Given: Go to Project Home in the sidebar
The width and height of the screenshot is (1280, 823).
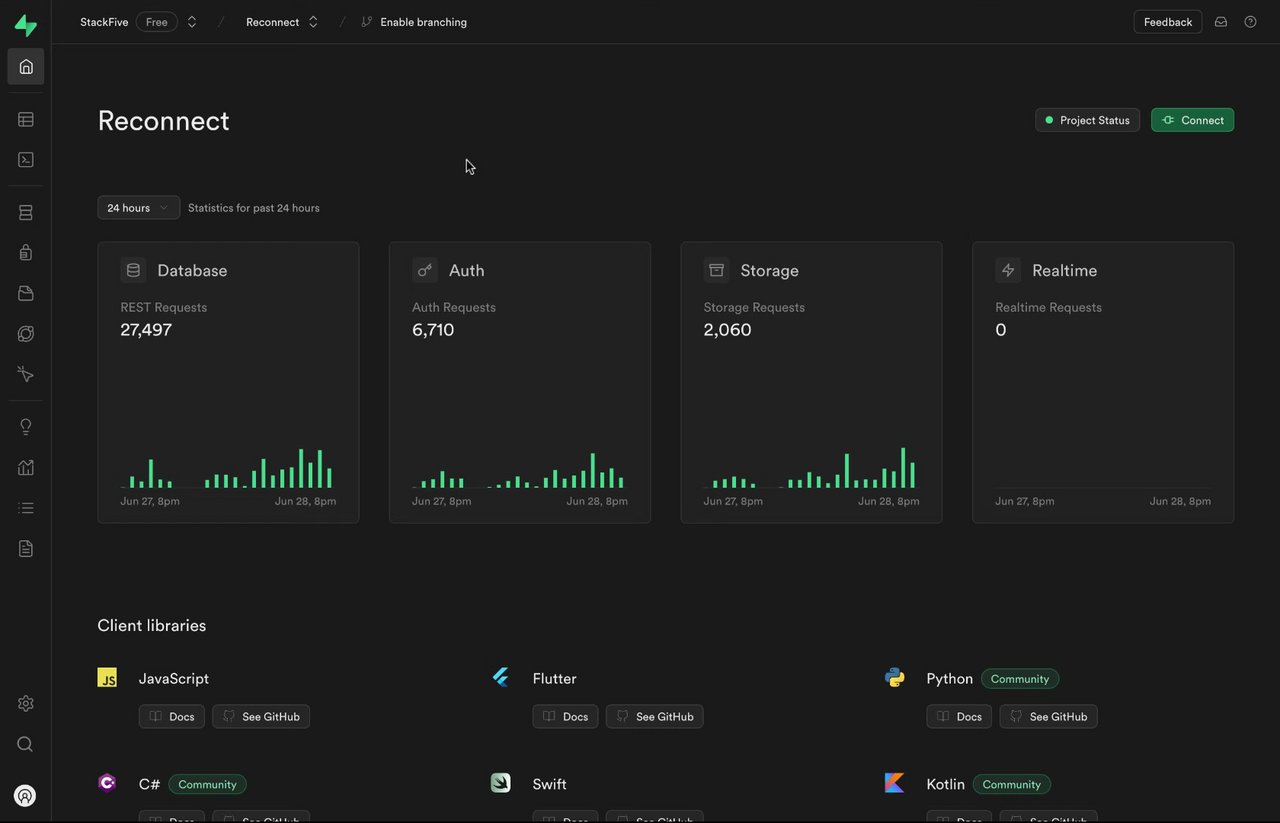Looking at the screenshot, I should point(26,67).
